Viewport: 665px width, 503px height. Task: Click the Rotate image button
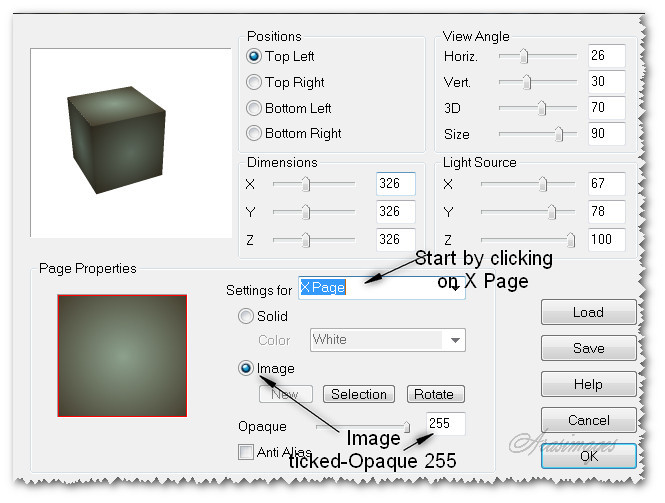pos(434,394)
